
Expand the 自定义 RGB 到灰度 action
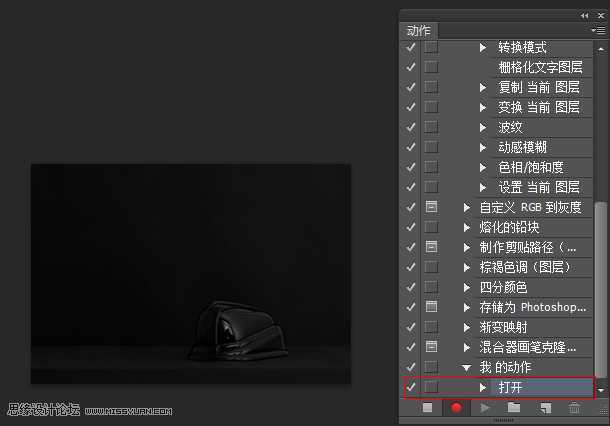click(467, 207)
